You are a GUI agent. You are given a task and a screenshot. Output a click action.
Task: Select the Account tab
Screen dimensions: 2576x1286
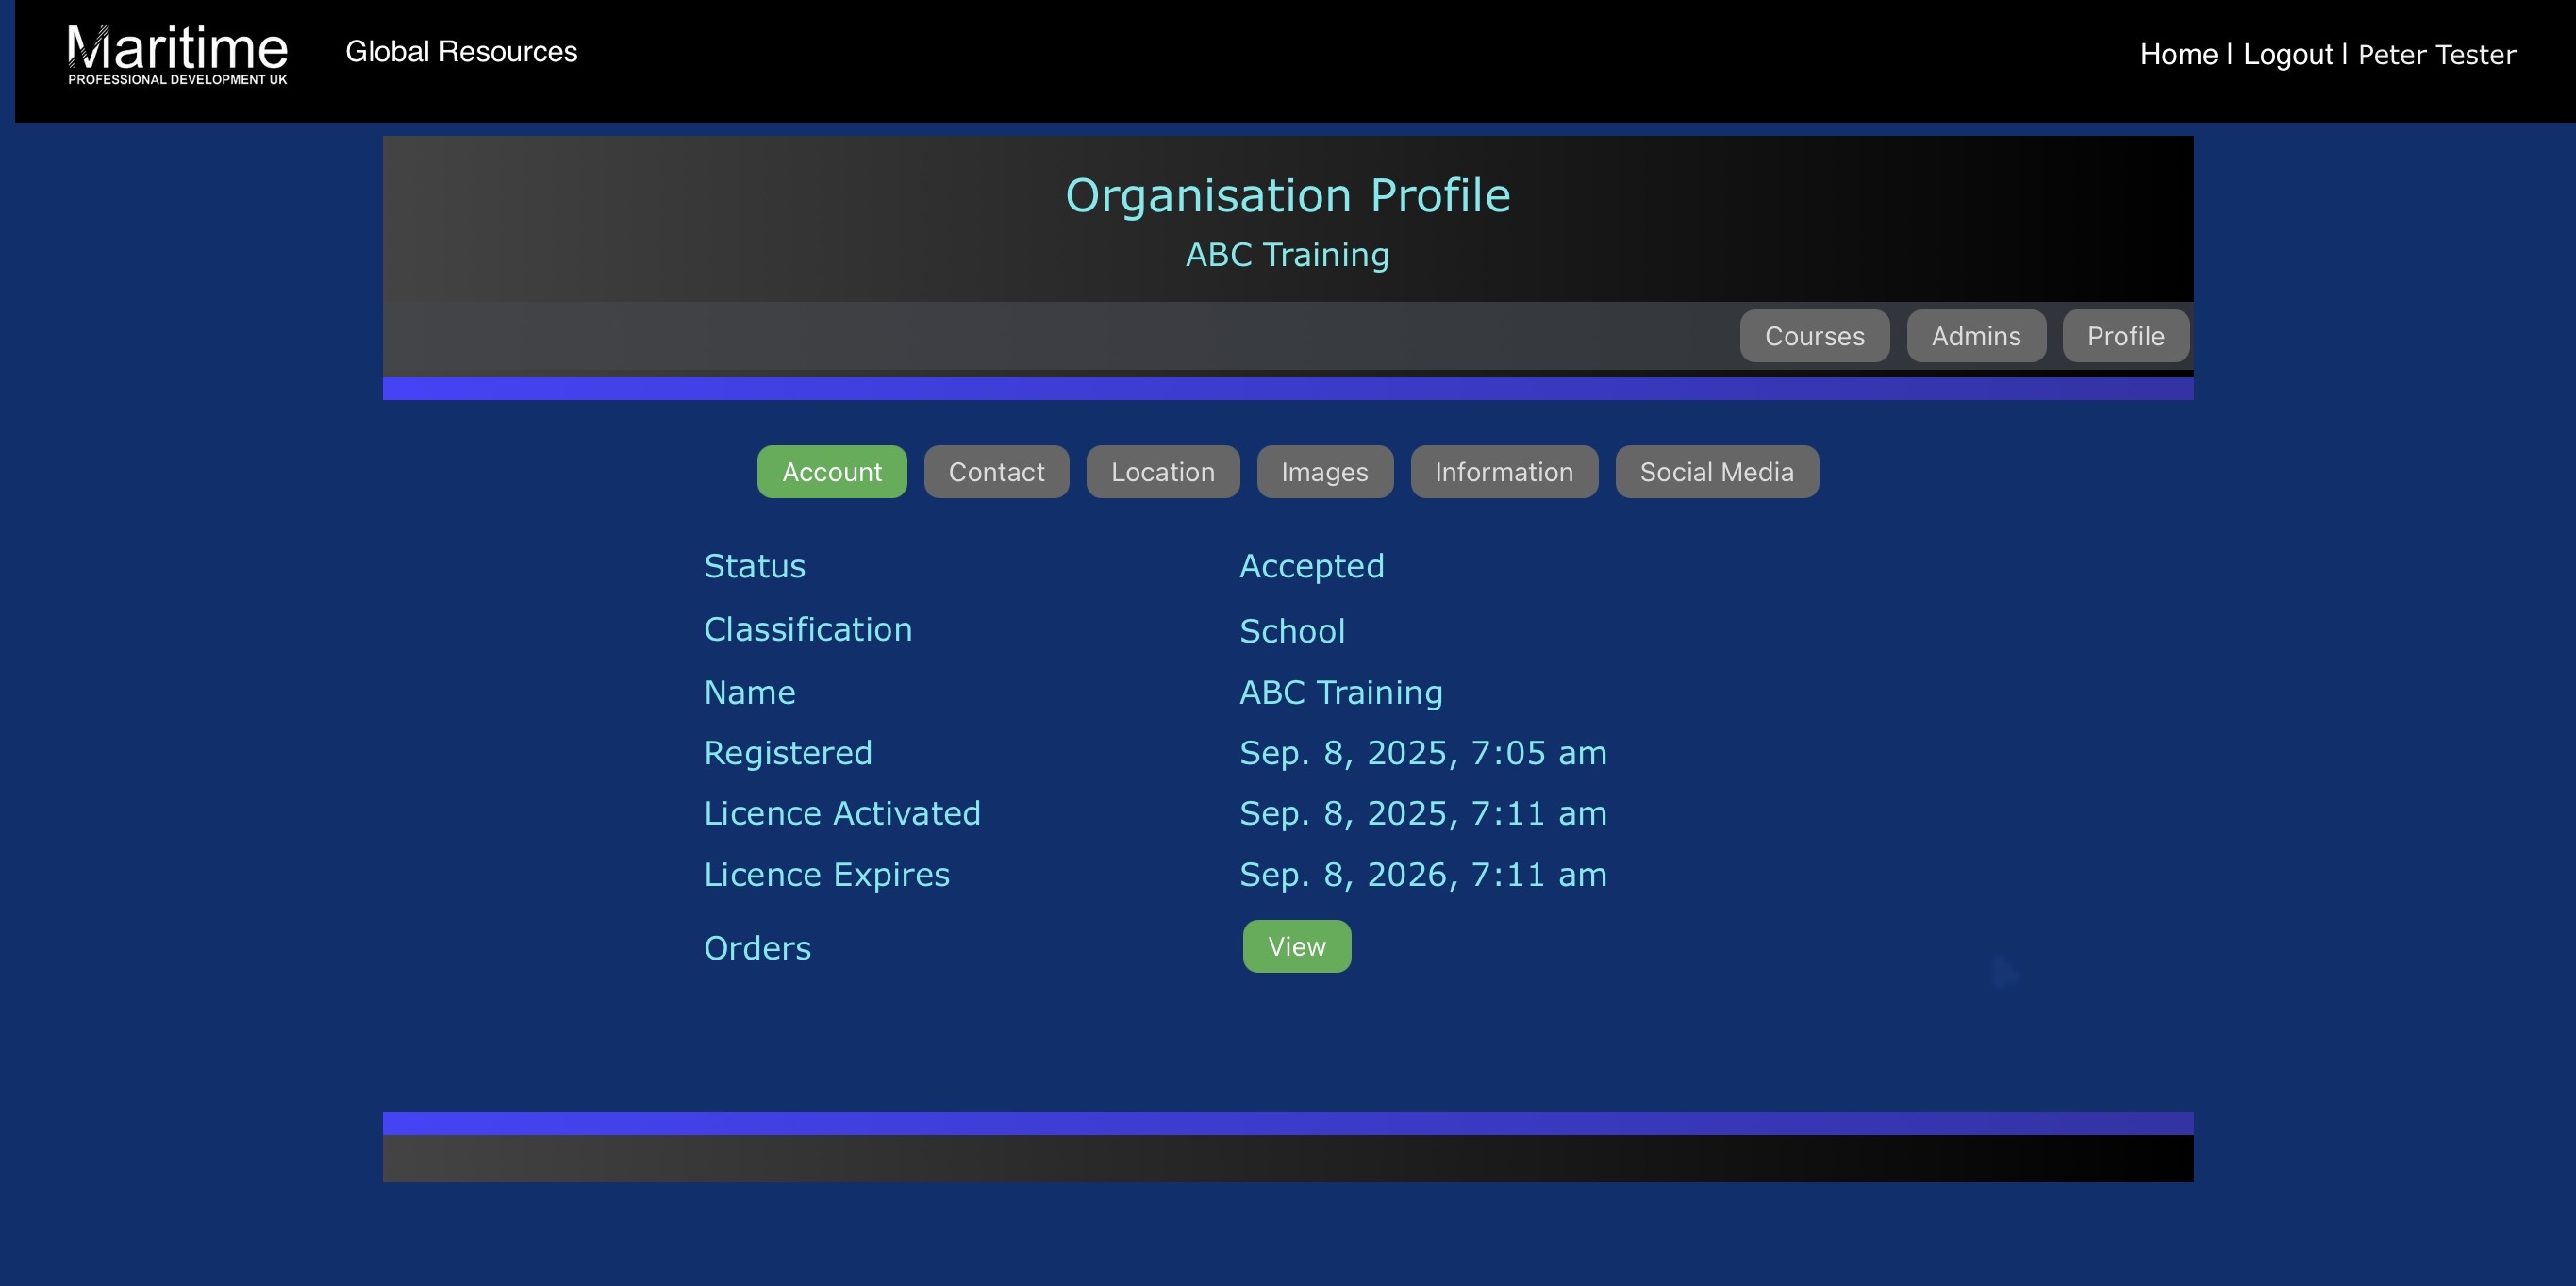pos(831,472)
